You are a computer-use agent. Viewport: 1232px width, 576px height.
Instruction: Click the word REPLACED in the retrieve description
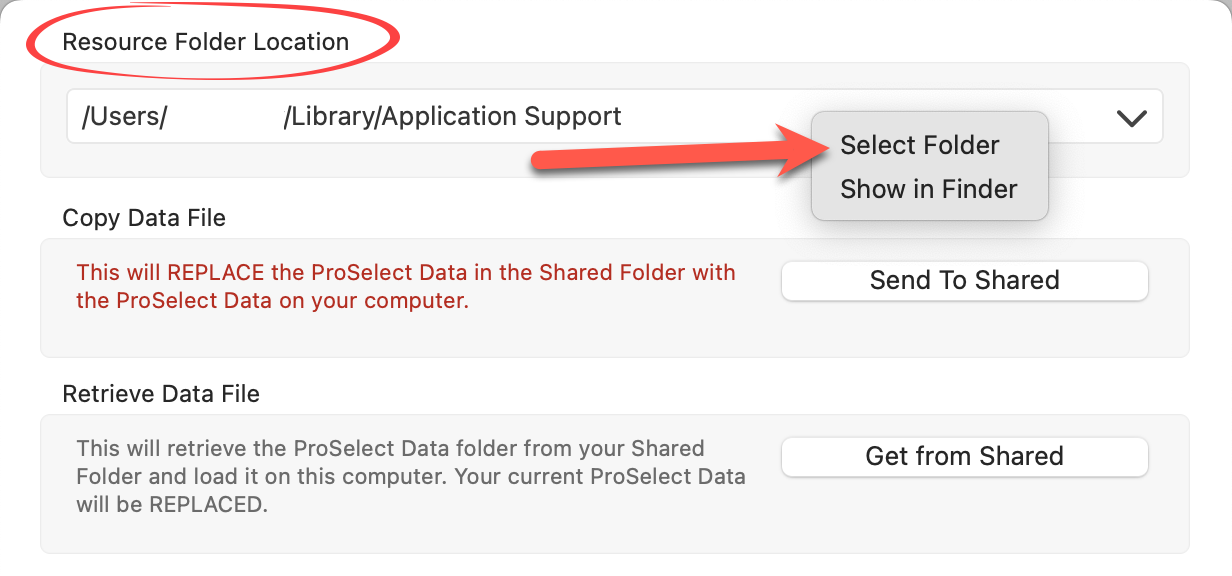208,505
